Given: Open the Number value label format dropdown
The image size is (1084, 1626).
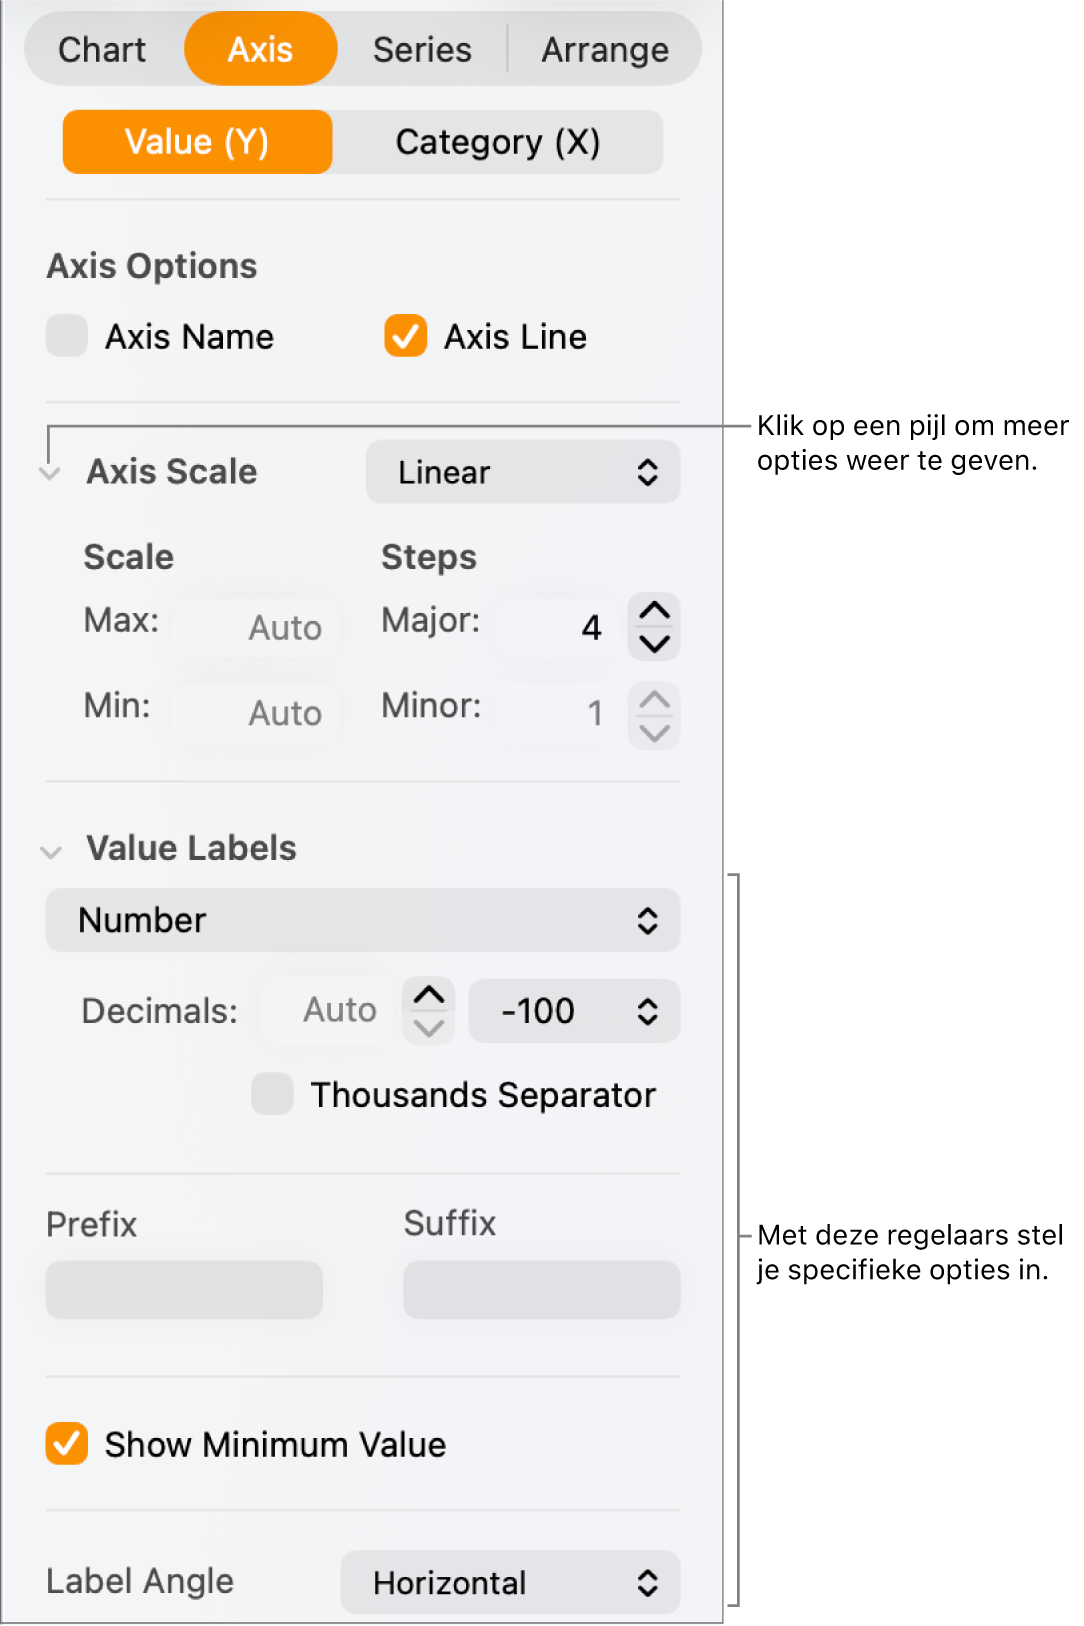Looking at the screenshot, I should 363,920.
